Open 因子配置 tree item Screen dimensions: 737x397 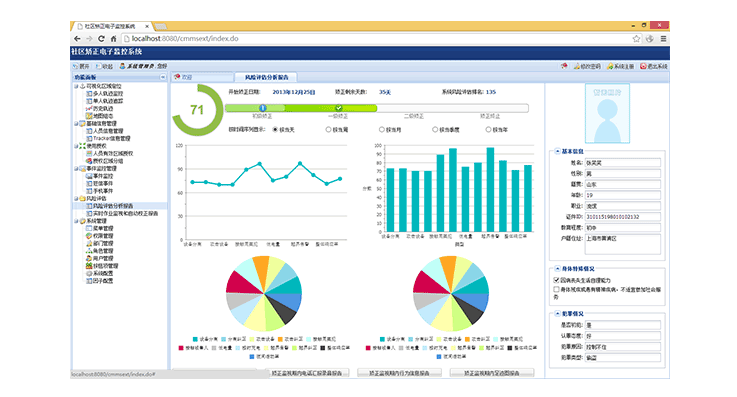click(100, 281)
